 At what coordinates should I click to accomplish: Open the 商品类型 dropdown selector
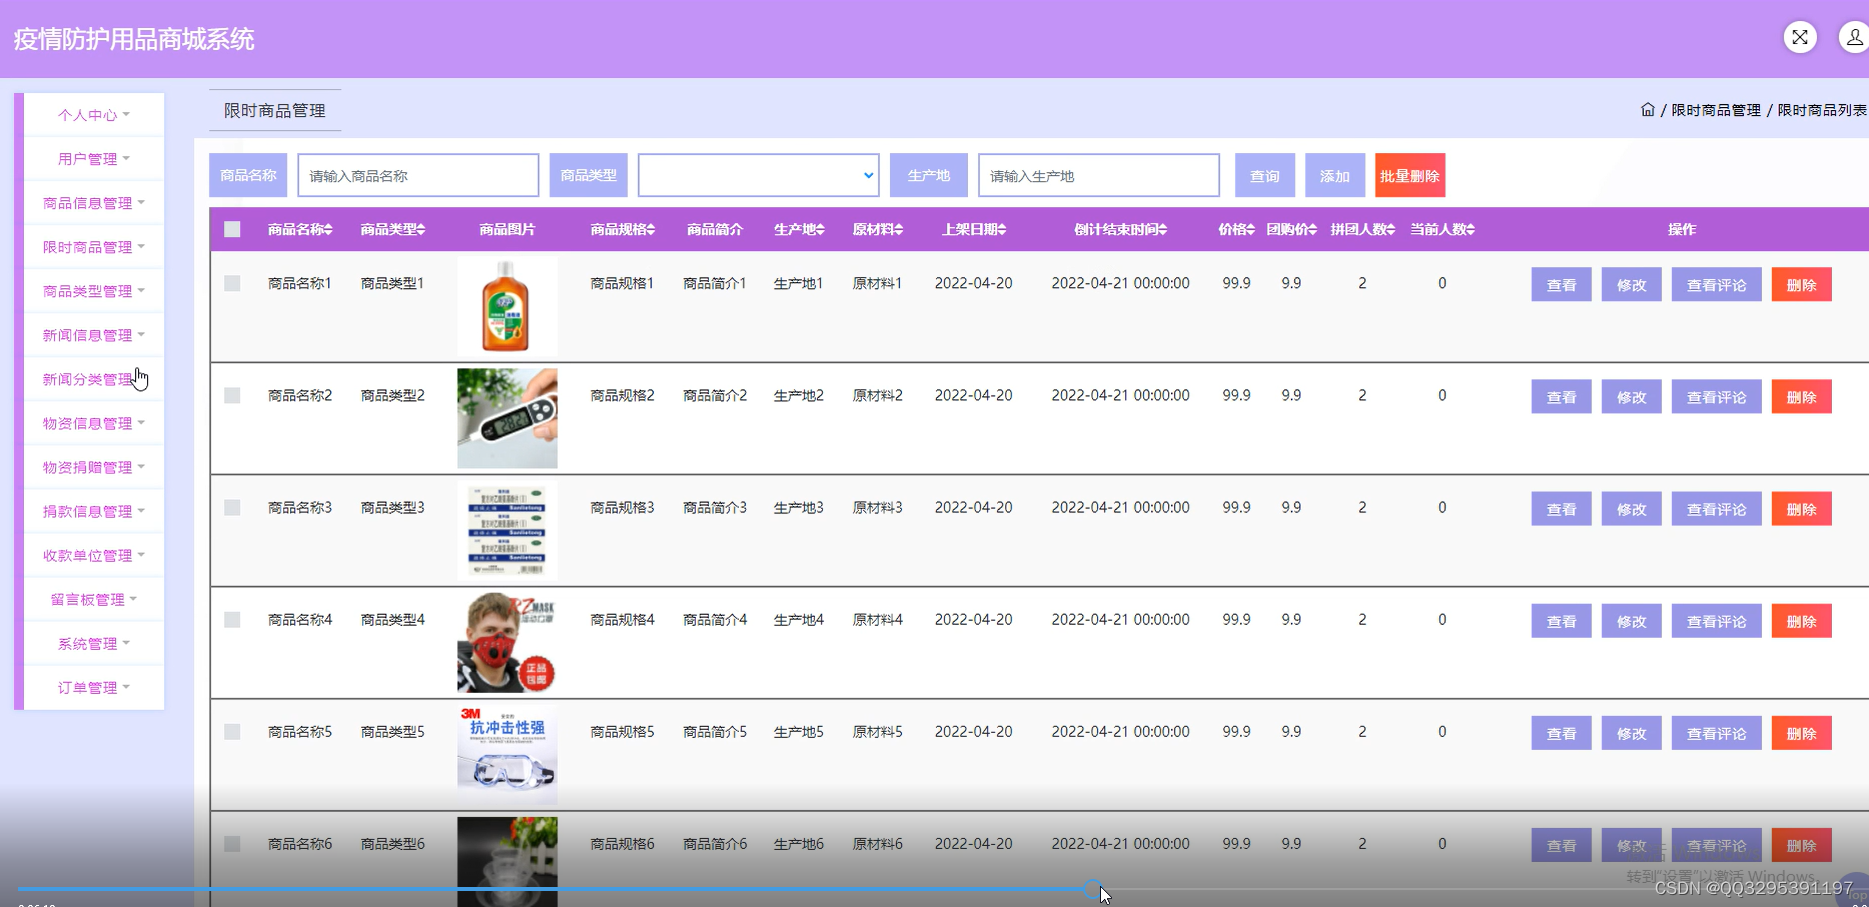click(x=759, y=175)
